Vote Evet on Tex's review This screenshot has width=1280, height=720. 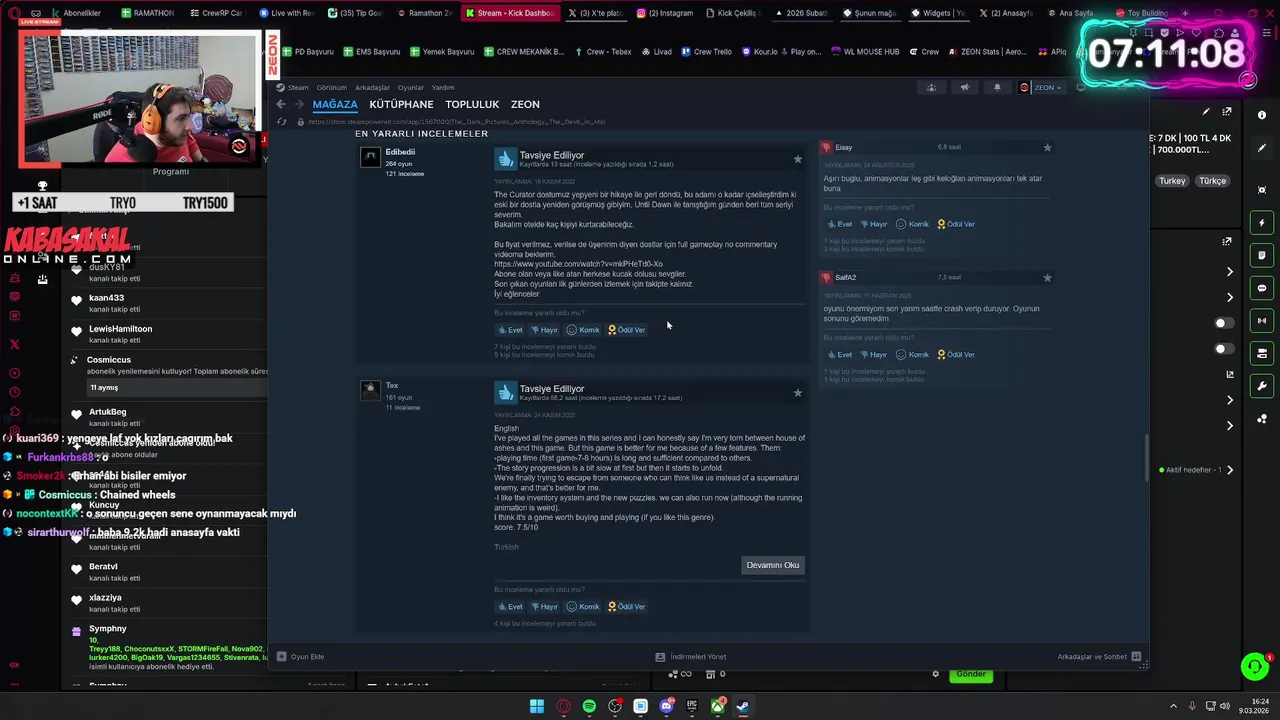[x=511, y=606]
